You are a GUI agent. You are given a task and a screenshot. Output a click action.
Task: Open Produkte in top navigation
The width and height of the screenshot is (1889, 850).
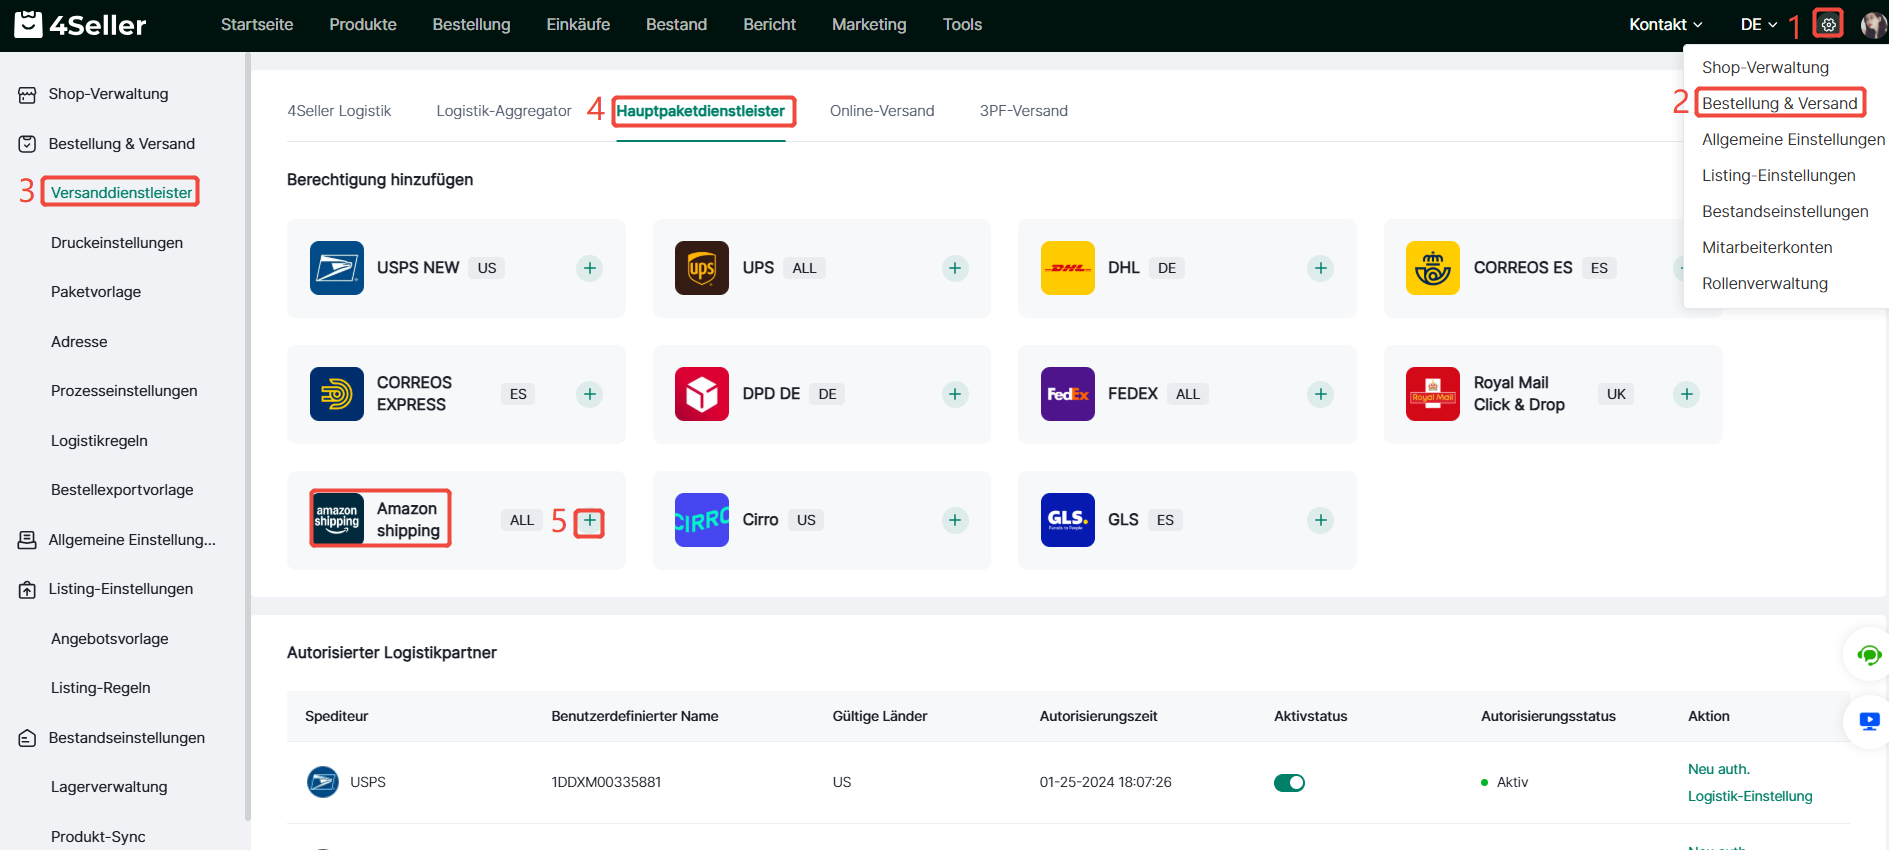[x=363, y=25]
